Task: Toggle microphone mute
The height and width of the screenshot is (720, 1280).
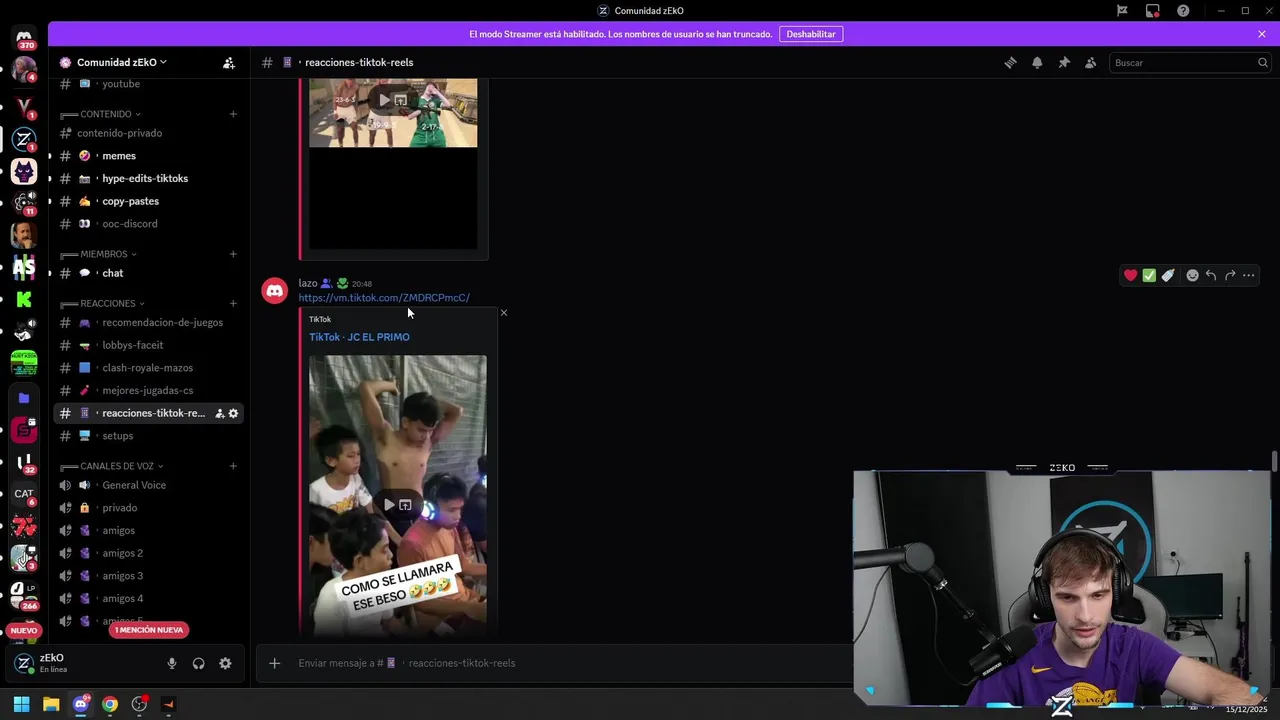Action: point(172,663)
